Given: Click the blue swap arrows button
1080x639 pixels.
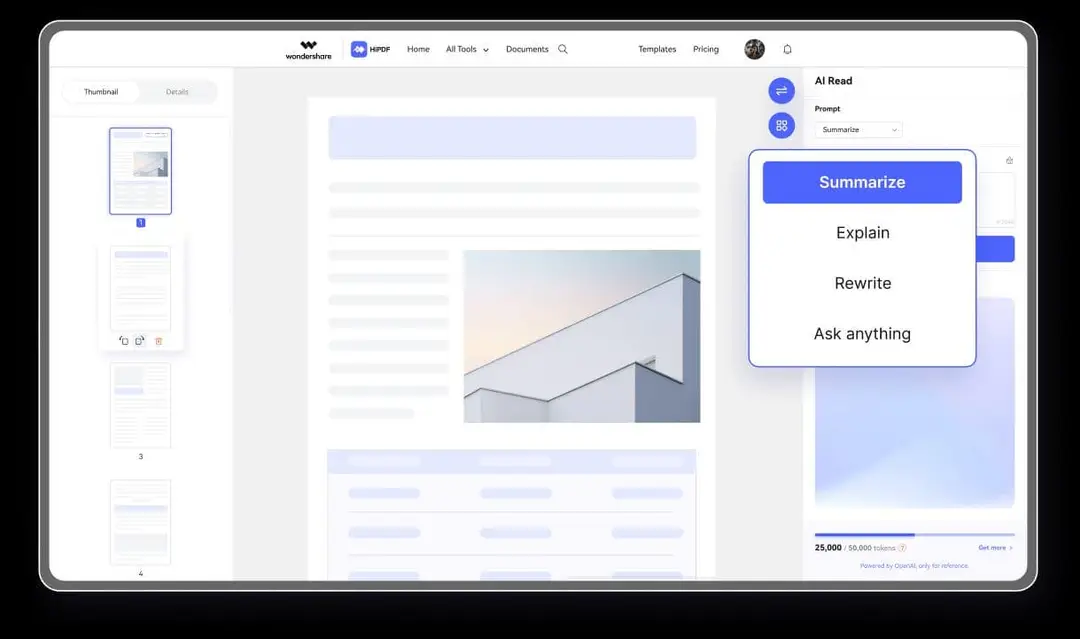Looking at the screenshot, I should (781, 91).
